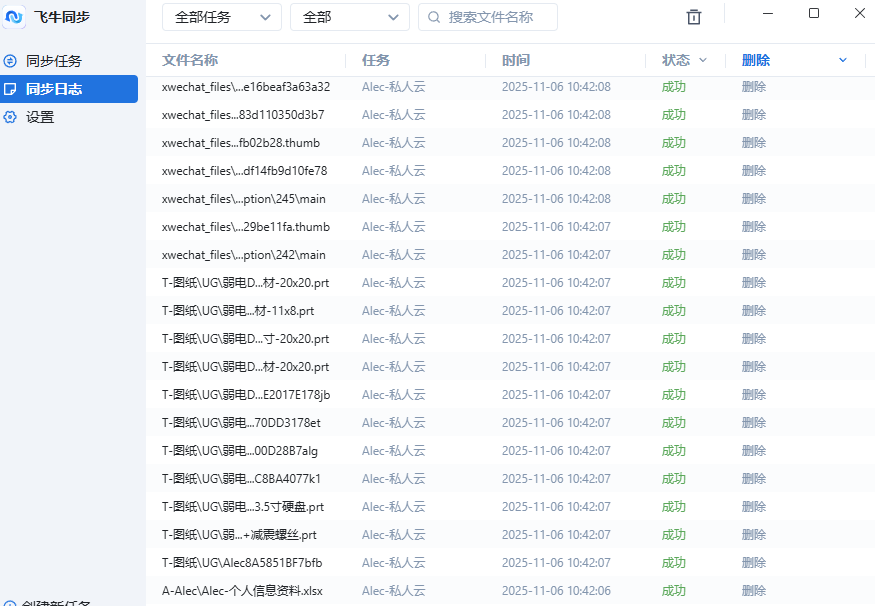
Task: Click the 文件名称 column header
Action: (x=190, y=60)
